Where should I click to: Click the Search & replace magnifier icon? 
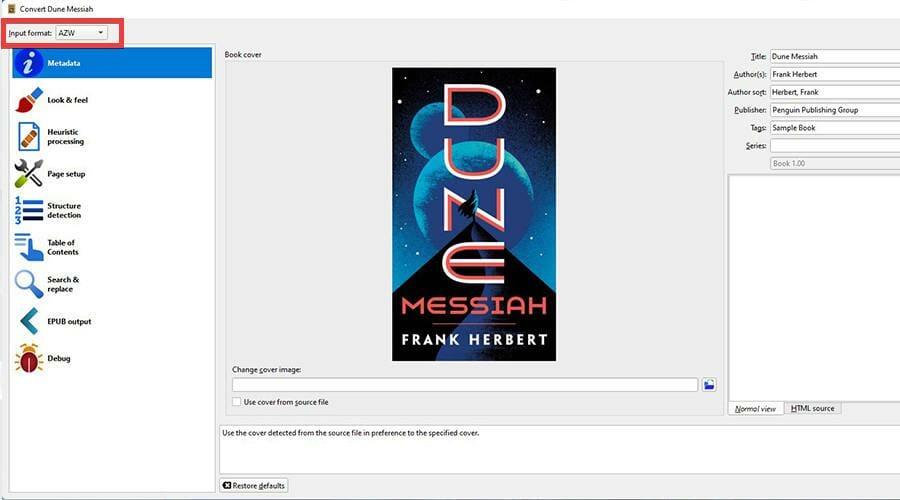click(29, 284)
